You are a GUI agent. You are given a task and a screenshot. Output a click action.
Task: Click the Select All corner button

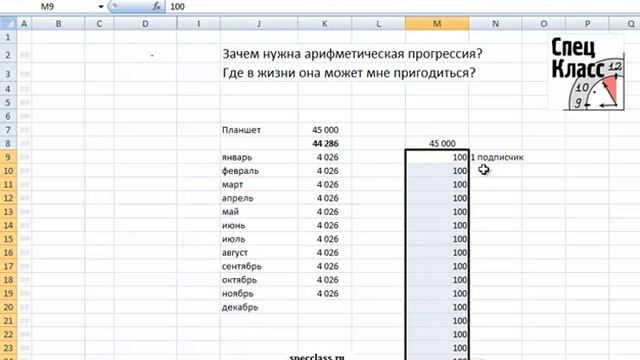[8, 24]
